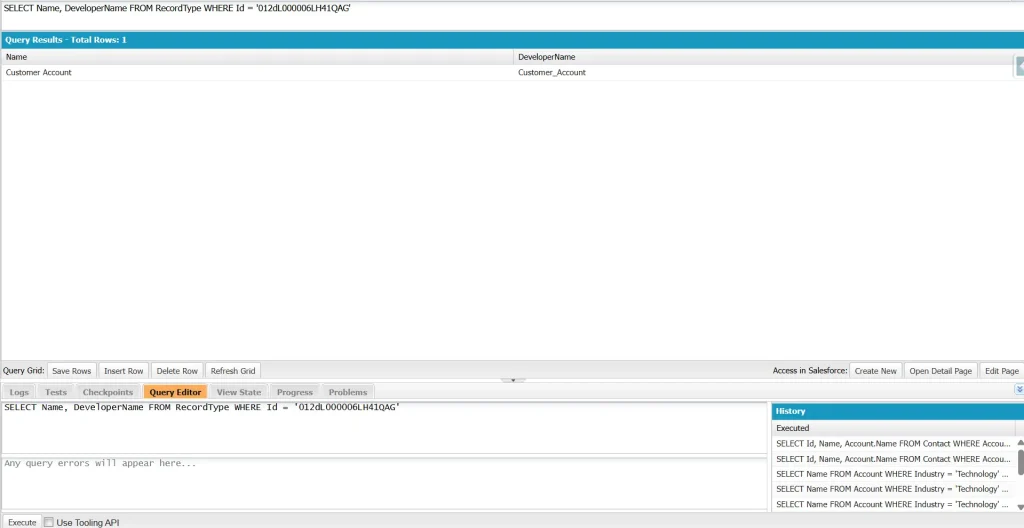Screen dimensions: 1024x528
Task: Select the 'Customer Account' Name cell
Action: tap(257, 73)
